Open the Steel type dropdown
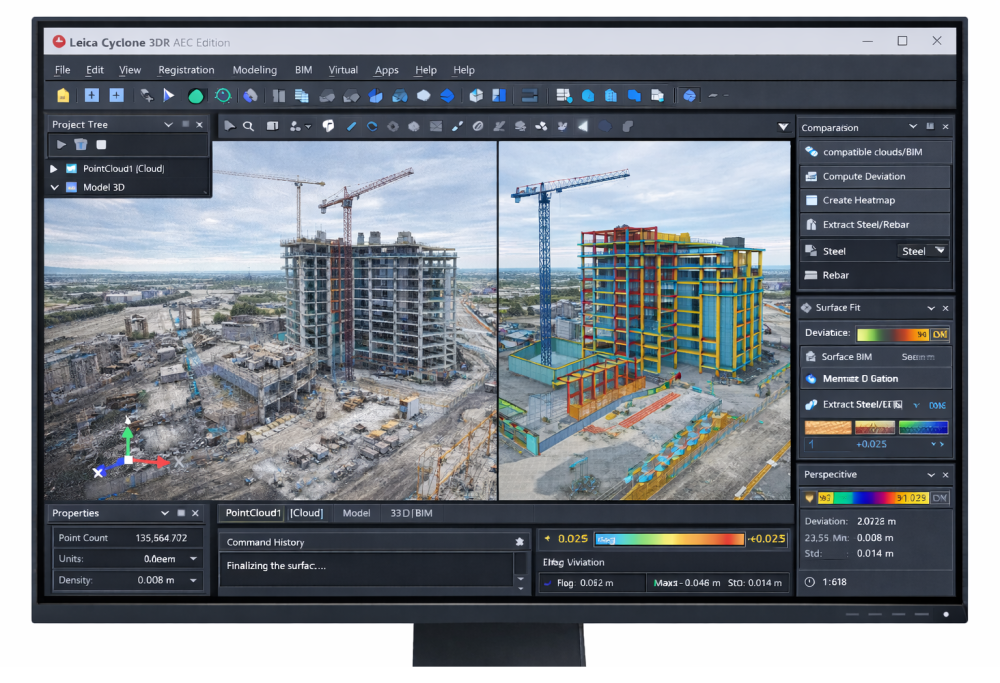The height and width of the screenshot is (683, 1000). pyautogui.click(x=922, y=251)
